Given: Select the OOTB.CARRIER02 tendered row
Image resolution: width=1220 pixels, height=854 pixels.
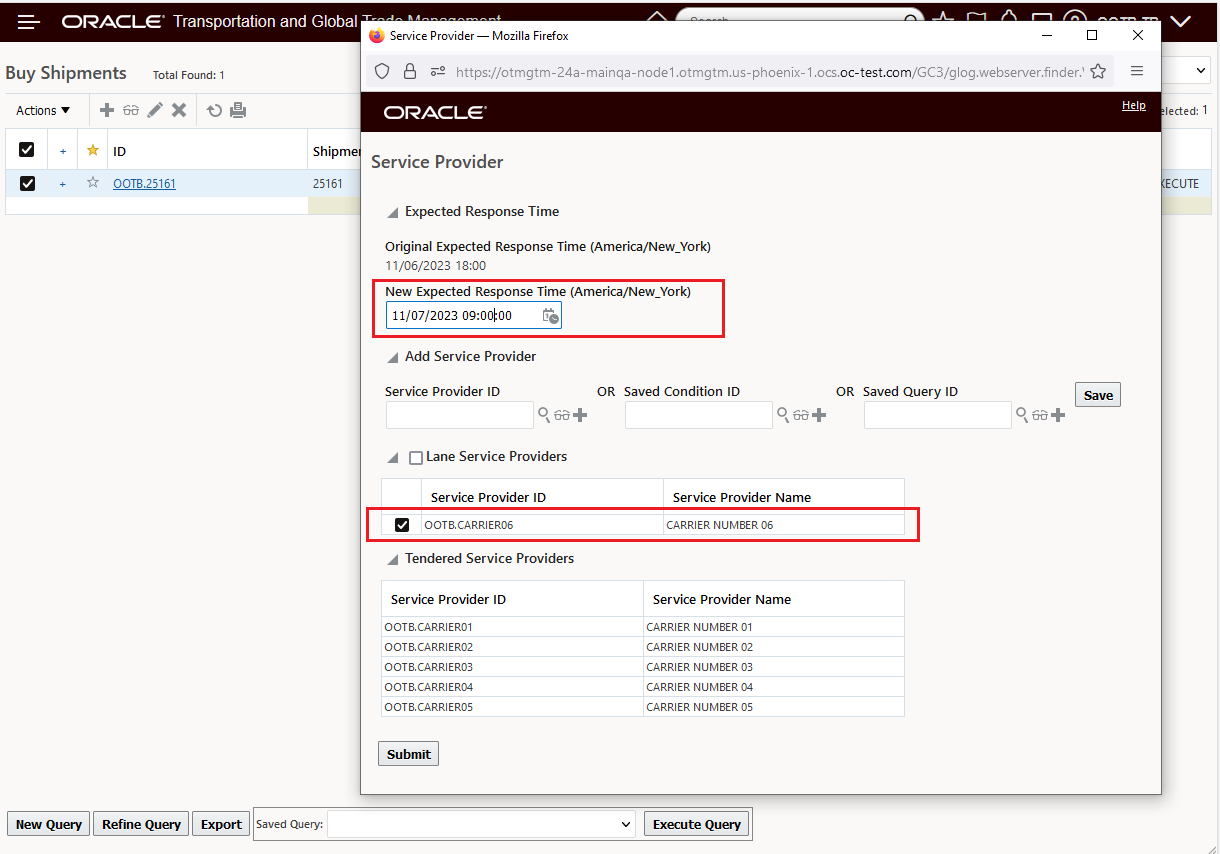Looking at the screenshot, I should pos(643,647).
